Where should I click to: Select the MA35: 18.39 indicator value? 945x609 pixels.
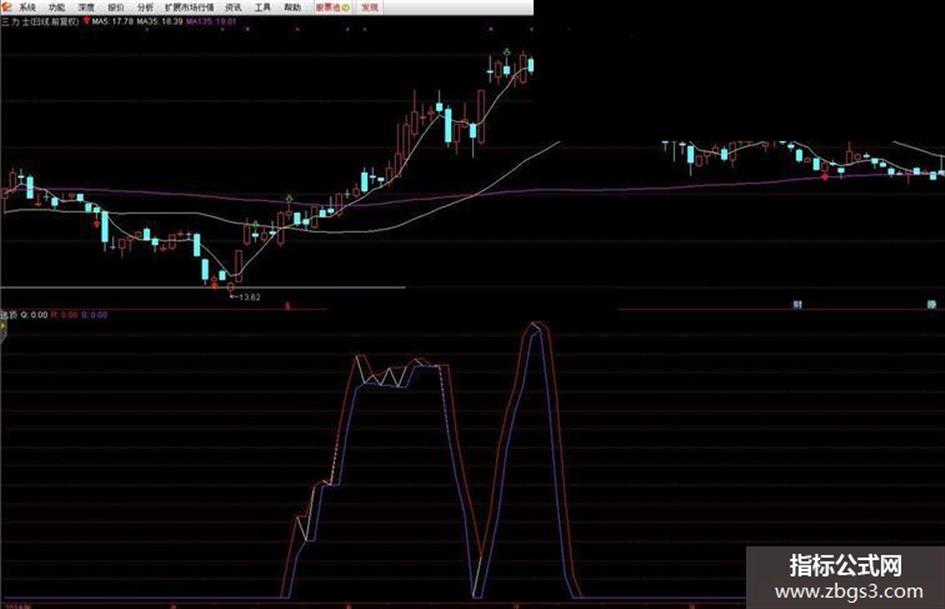point(160,22)
